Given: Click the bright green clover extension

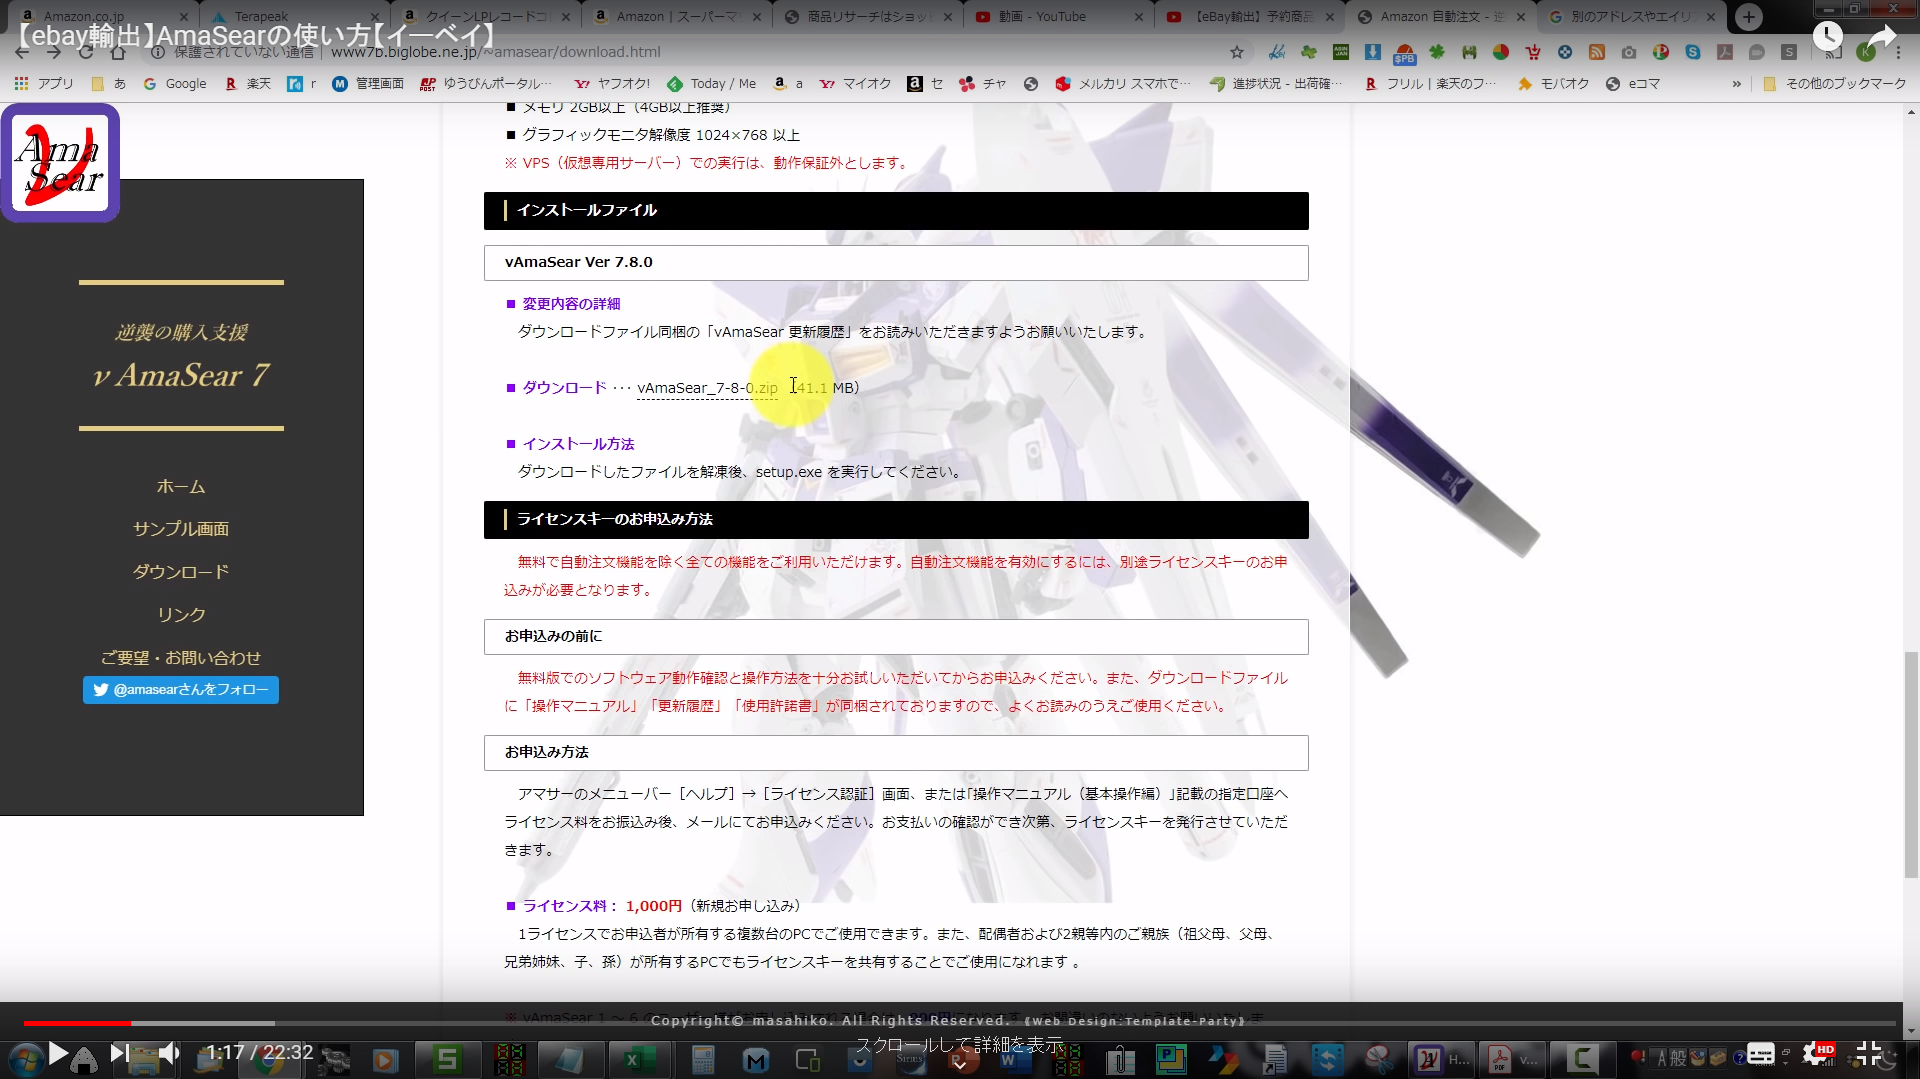Looking at the screenshot, I should [x=1437, y=52].
